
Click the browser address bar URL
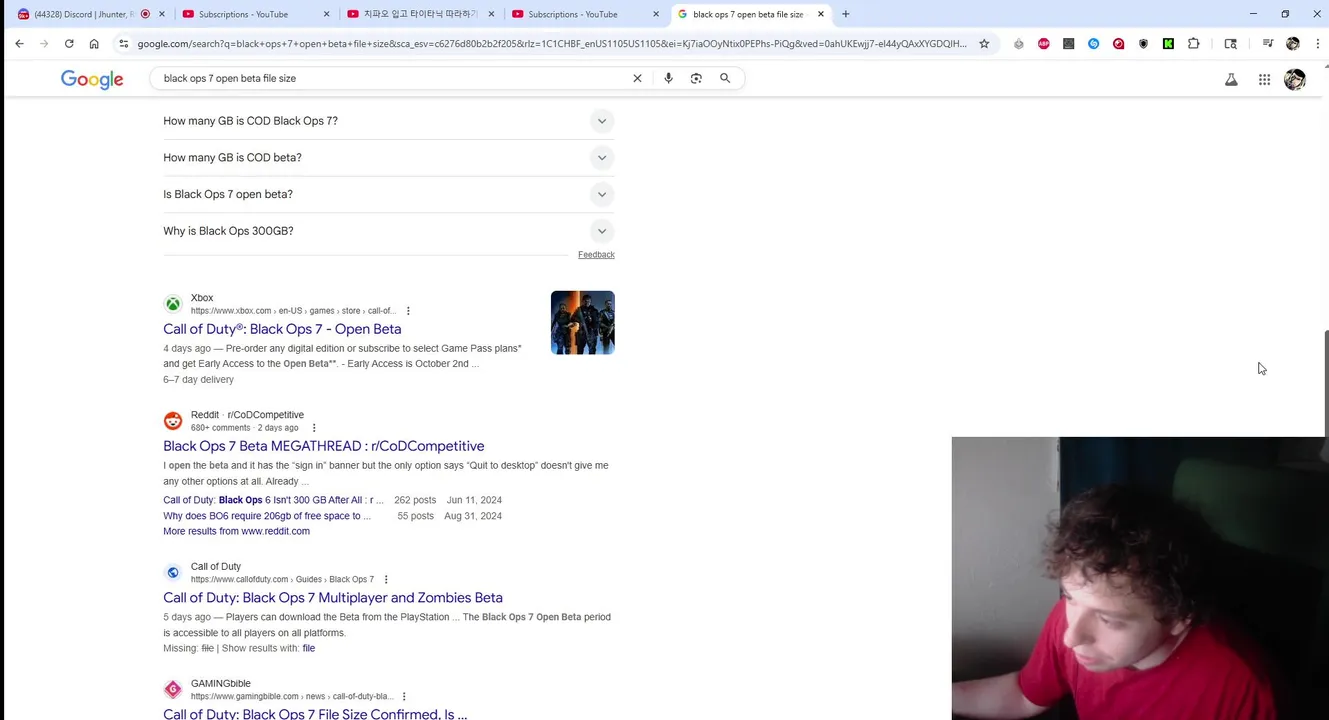[x=552, y=43]
